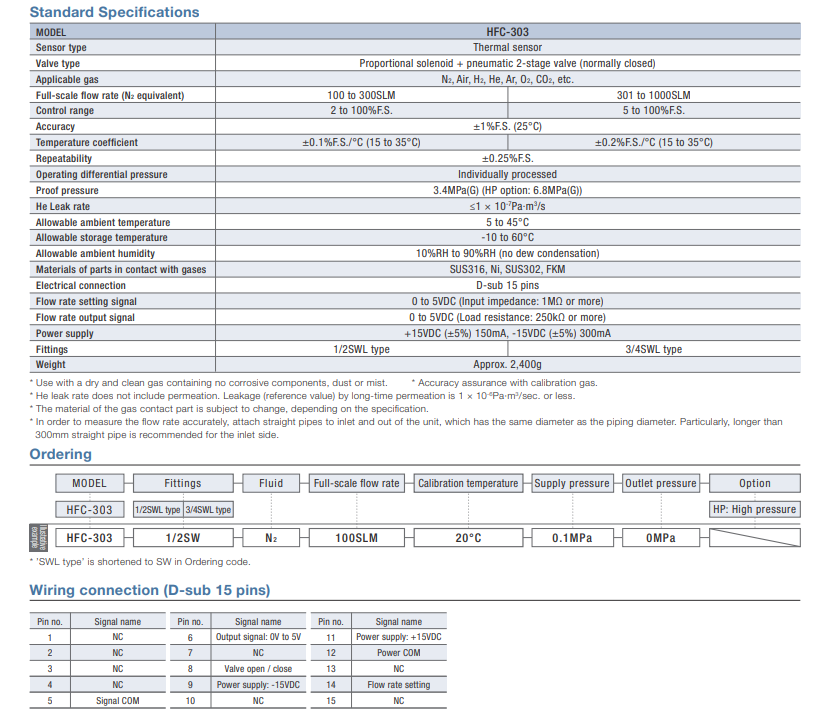The height and width of the screenshot is (710, 829).
Task: Click 'Output signal: 0V to 5V' for pin 6
Action: (258, 637)
